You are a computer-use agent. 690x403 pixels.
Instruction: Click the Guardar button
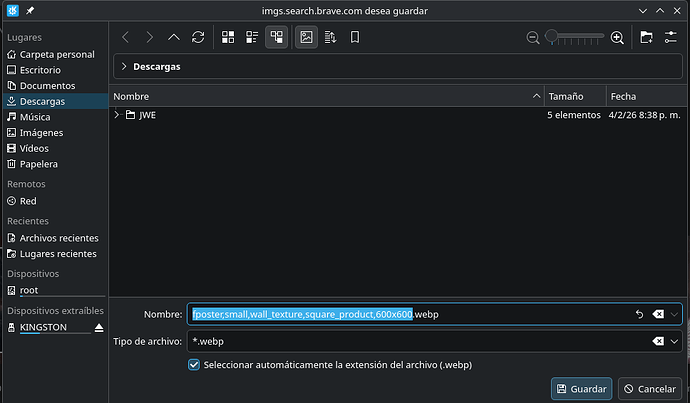coord(581,388)
